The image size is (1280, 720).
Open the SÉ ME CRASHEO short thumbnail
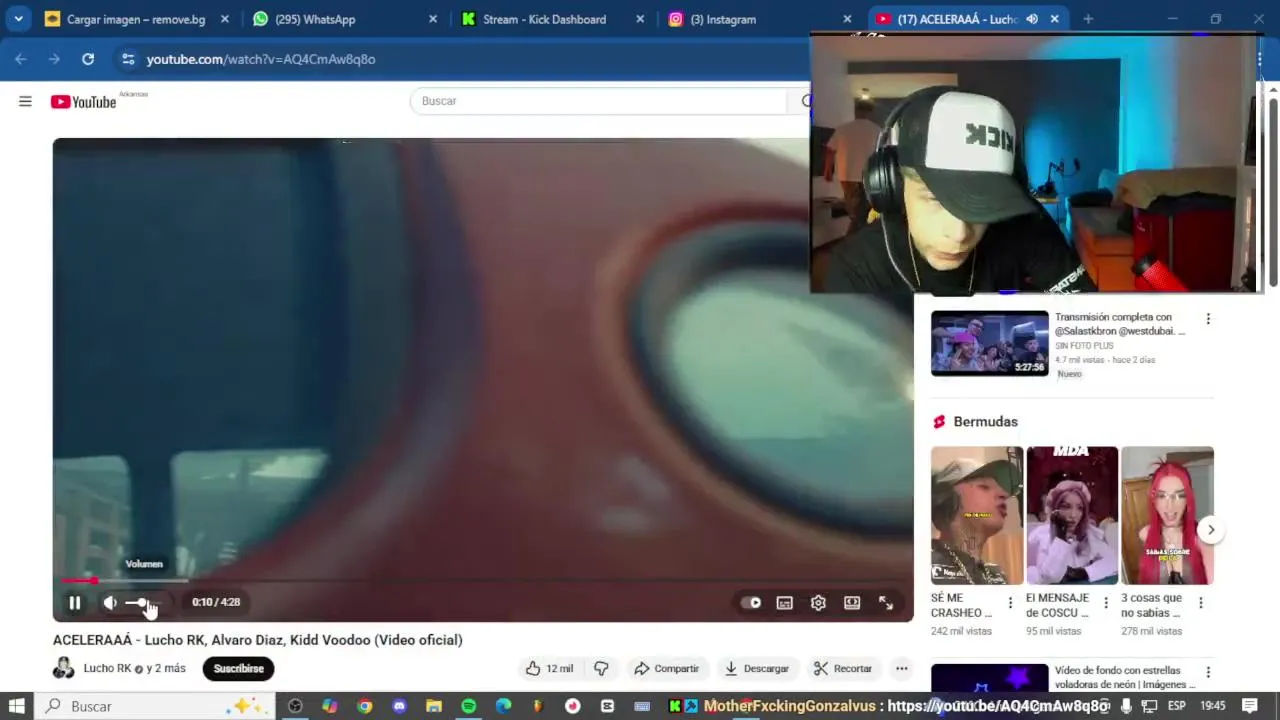(977, 515)
